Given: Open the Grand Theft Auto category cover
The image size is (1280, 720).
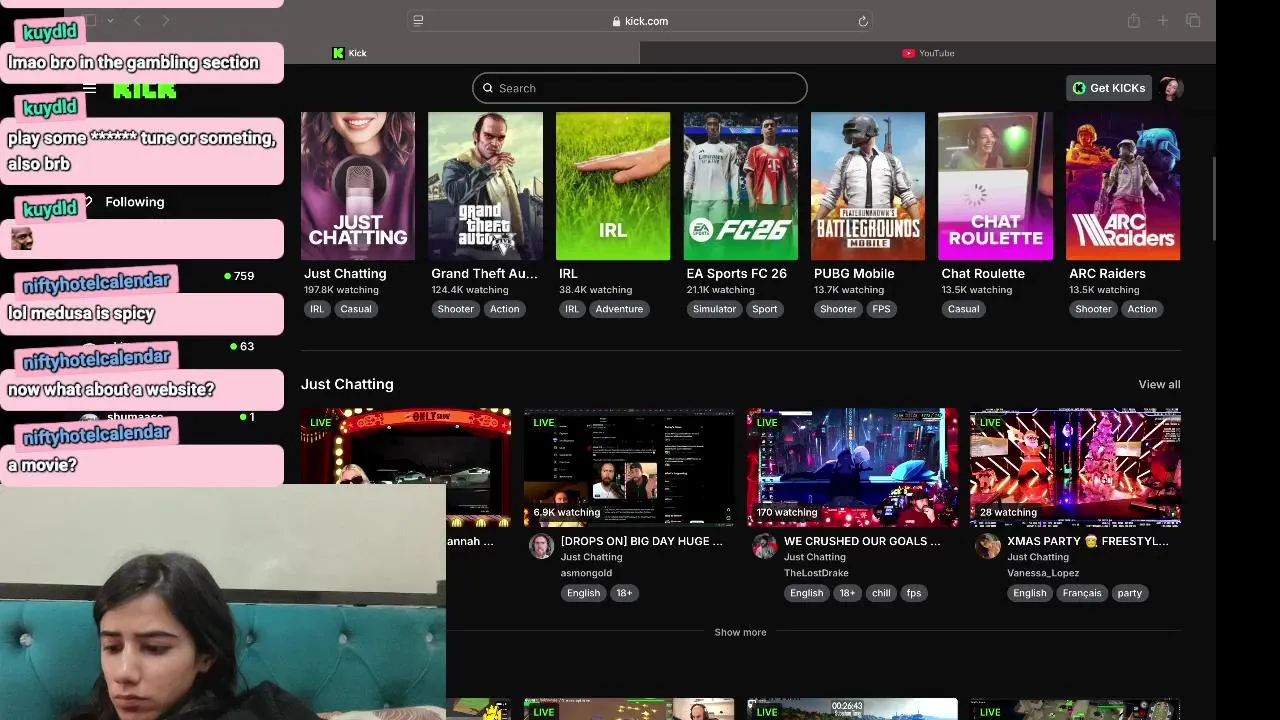Looking at the screenshot, I should 485,186.
